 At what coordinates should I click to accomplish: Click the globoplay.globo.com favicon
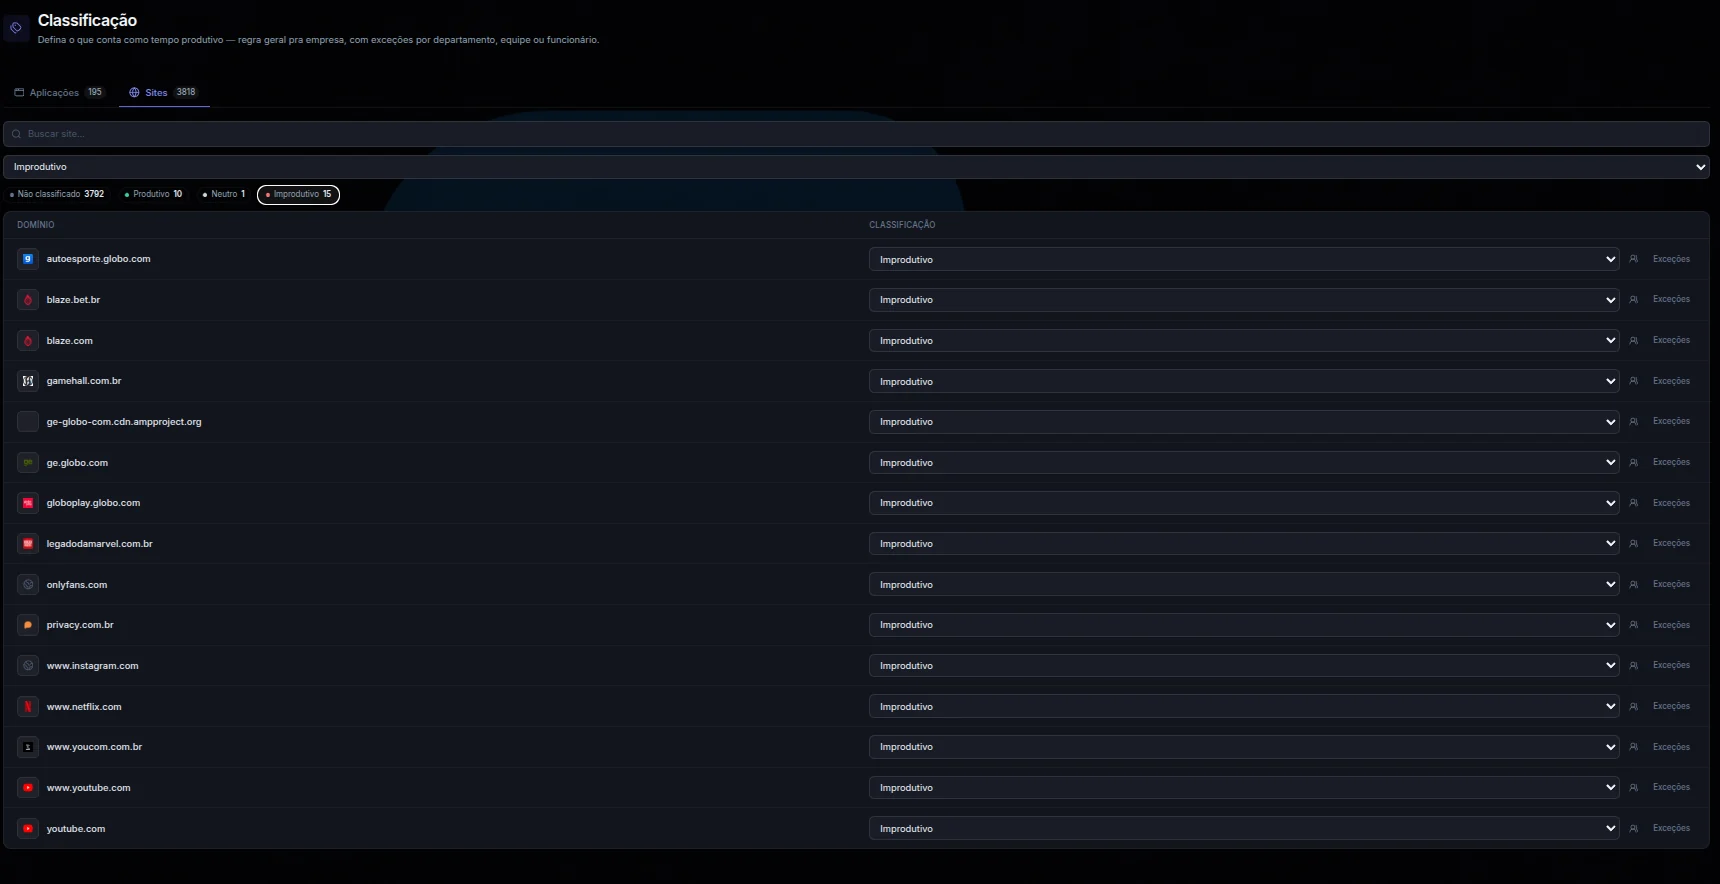pyautogui.click(x=28, y=503)
